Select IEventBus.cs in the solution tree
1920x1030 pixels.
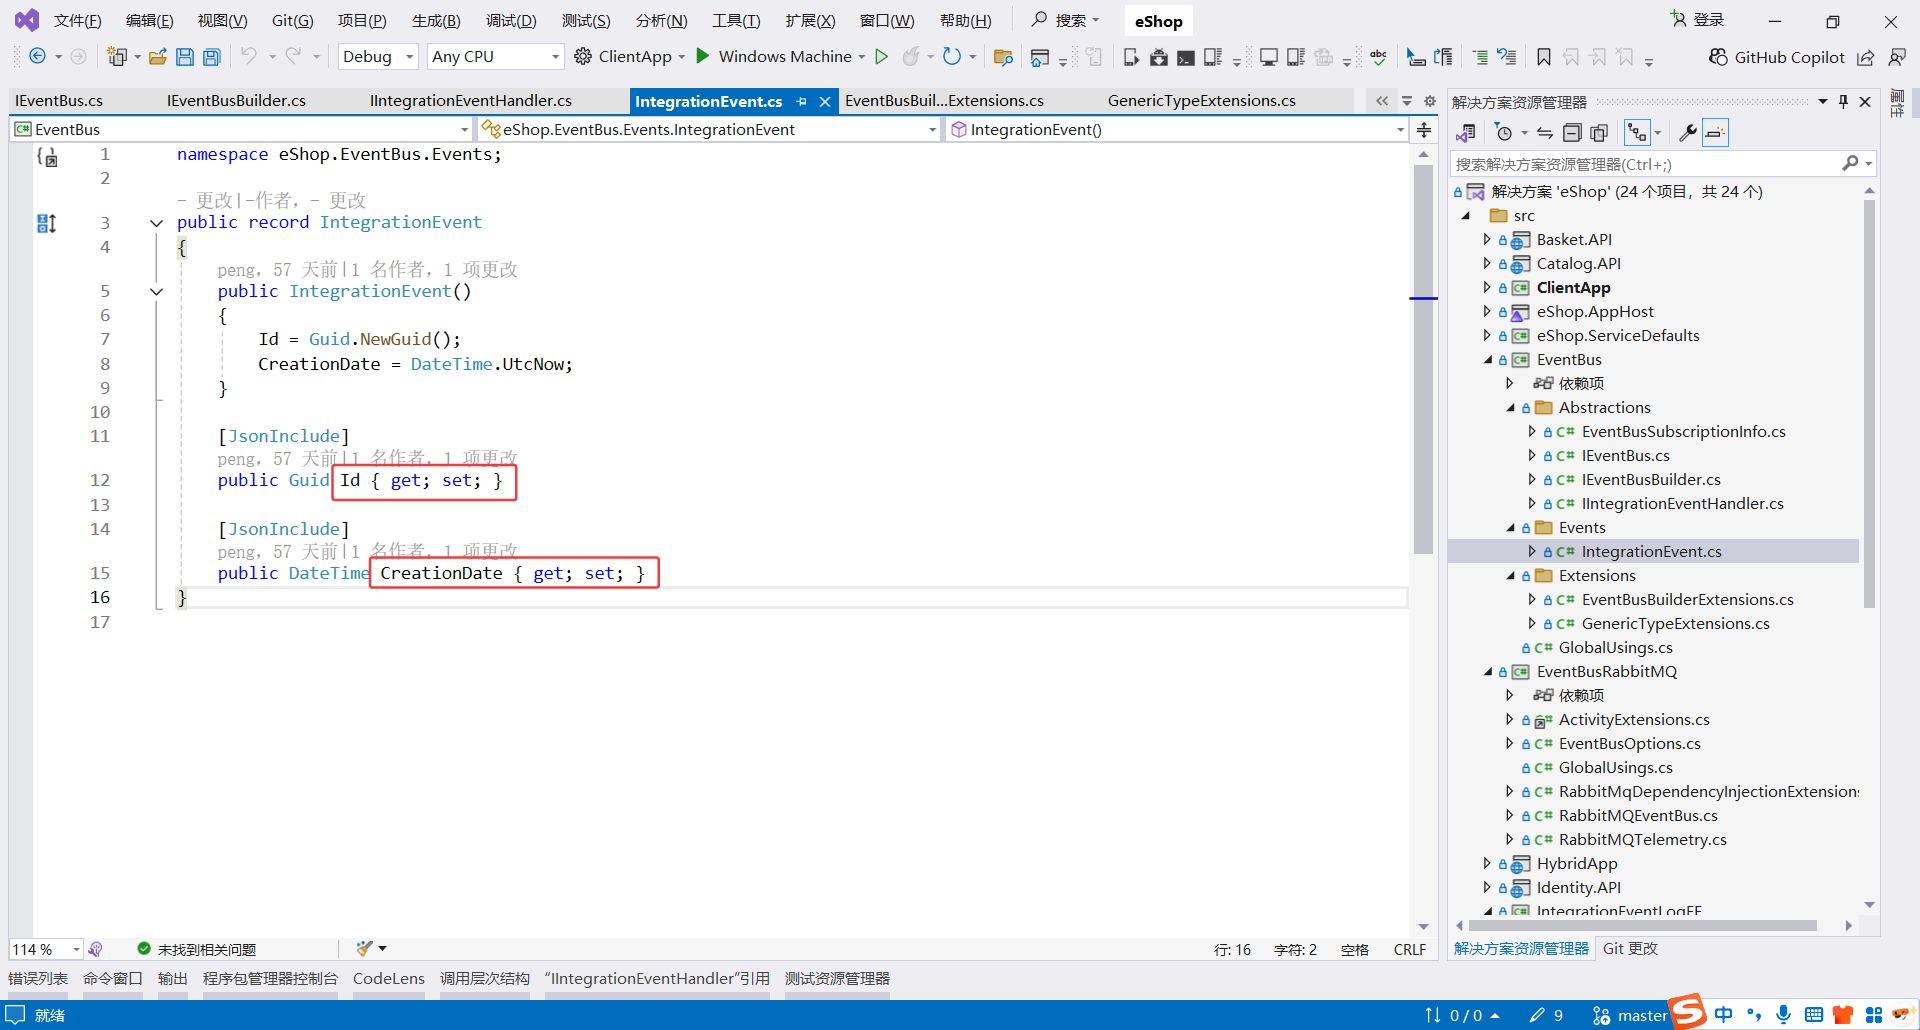coord(1625,456)
